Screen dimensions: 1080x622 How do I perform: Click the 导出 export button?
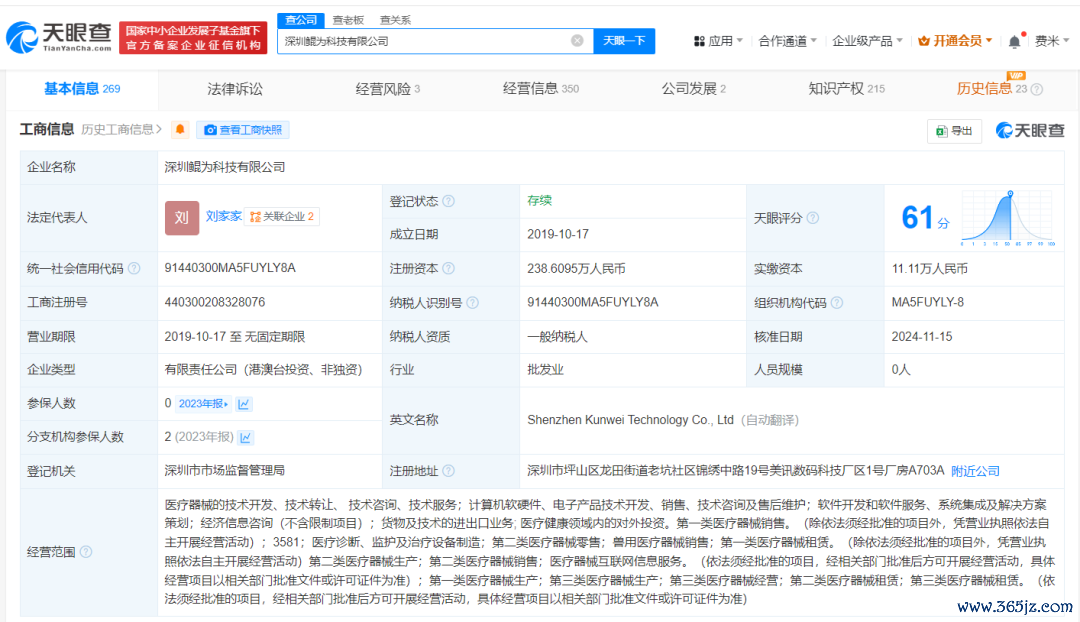(954, 131)
